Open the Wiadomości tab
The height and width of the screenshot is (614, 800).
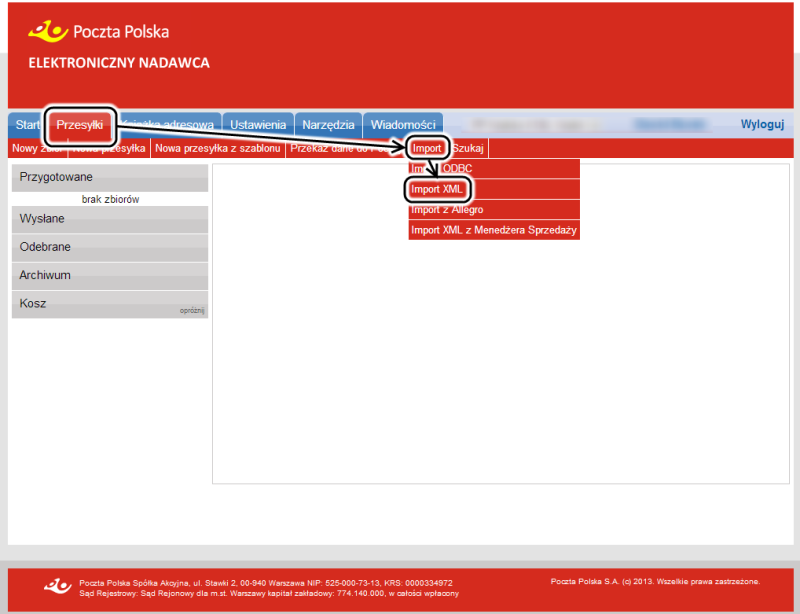tap(403, 125)
